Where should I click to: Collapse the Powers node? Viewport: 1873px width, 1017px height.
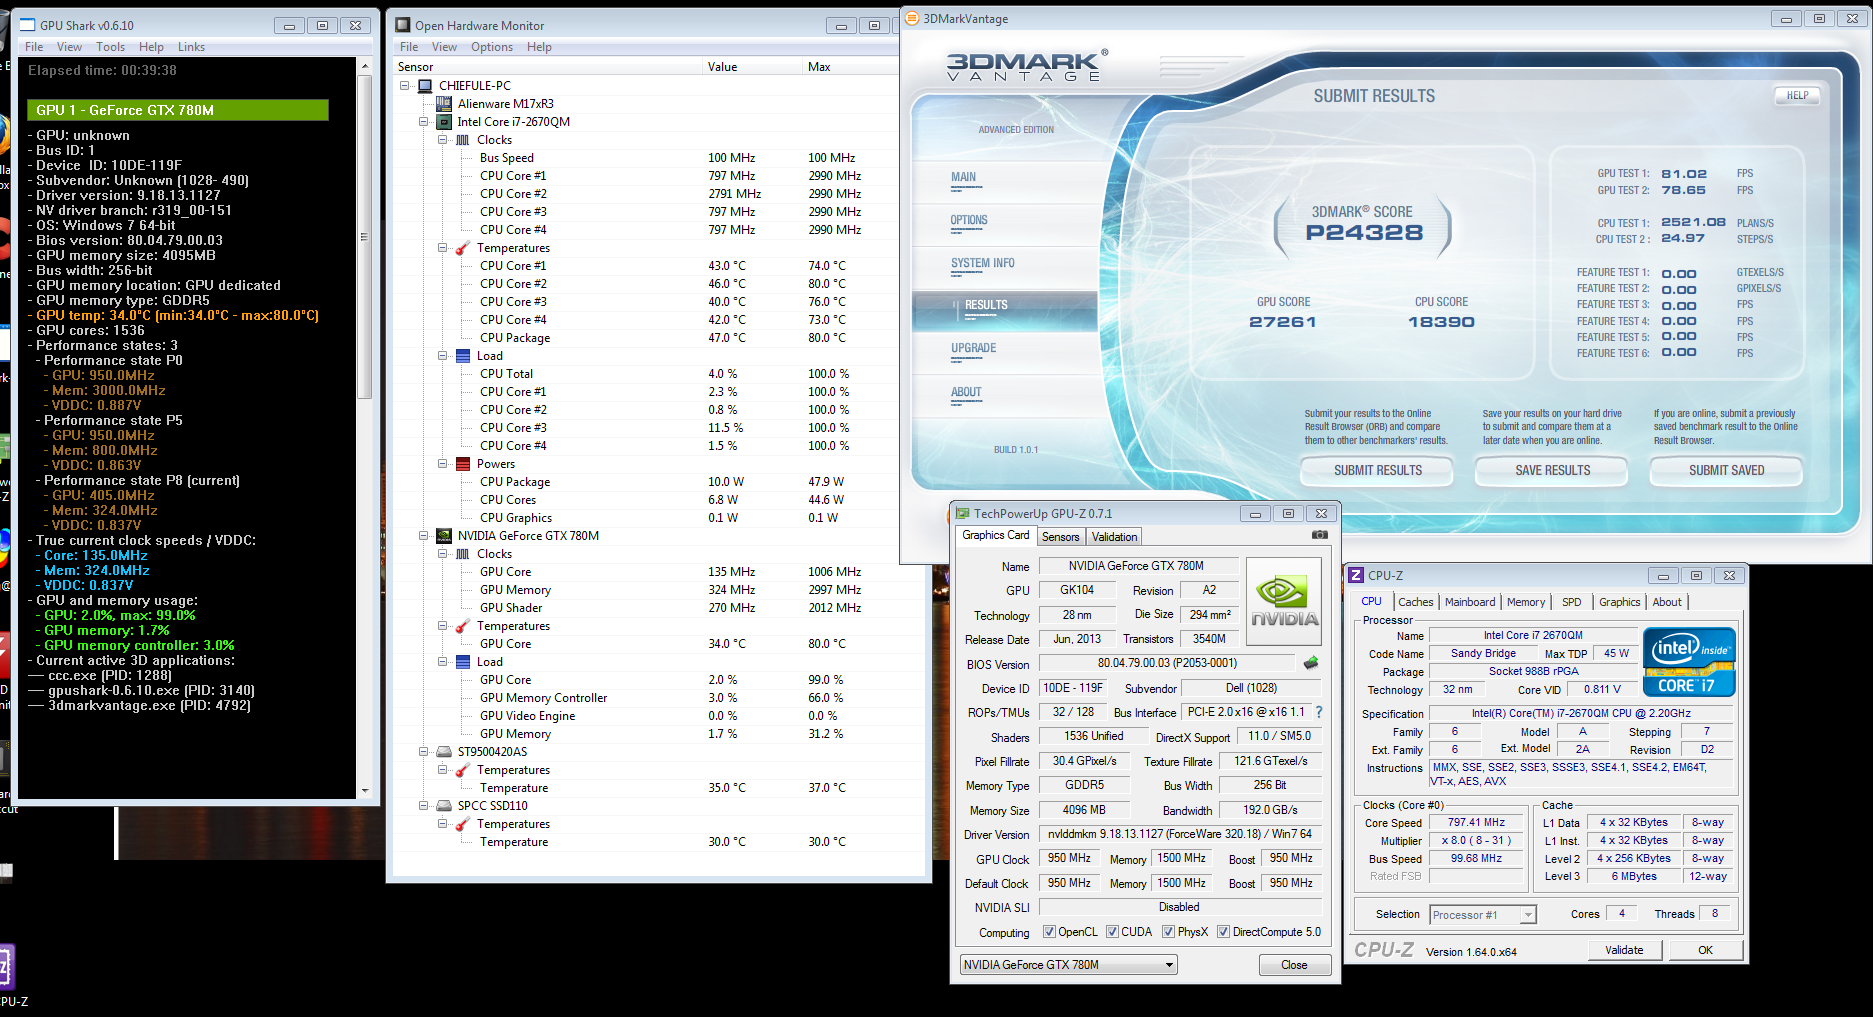click(x=443, y=464)
